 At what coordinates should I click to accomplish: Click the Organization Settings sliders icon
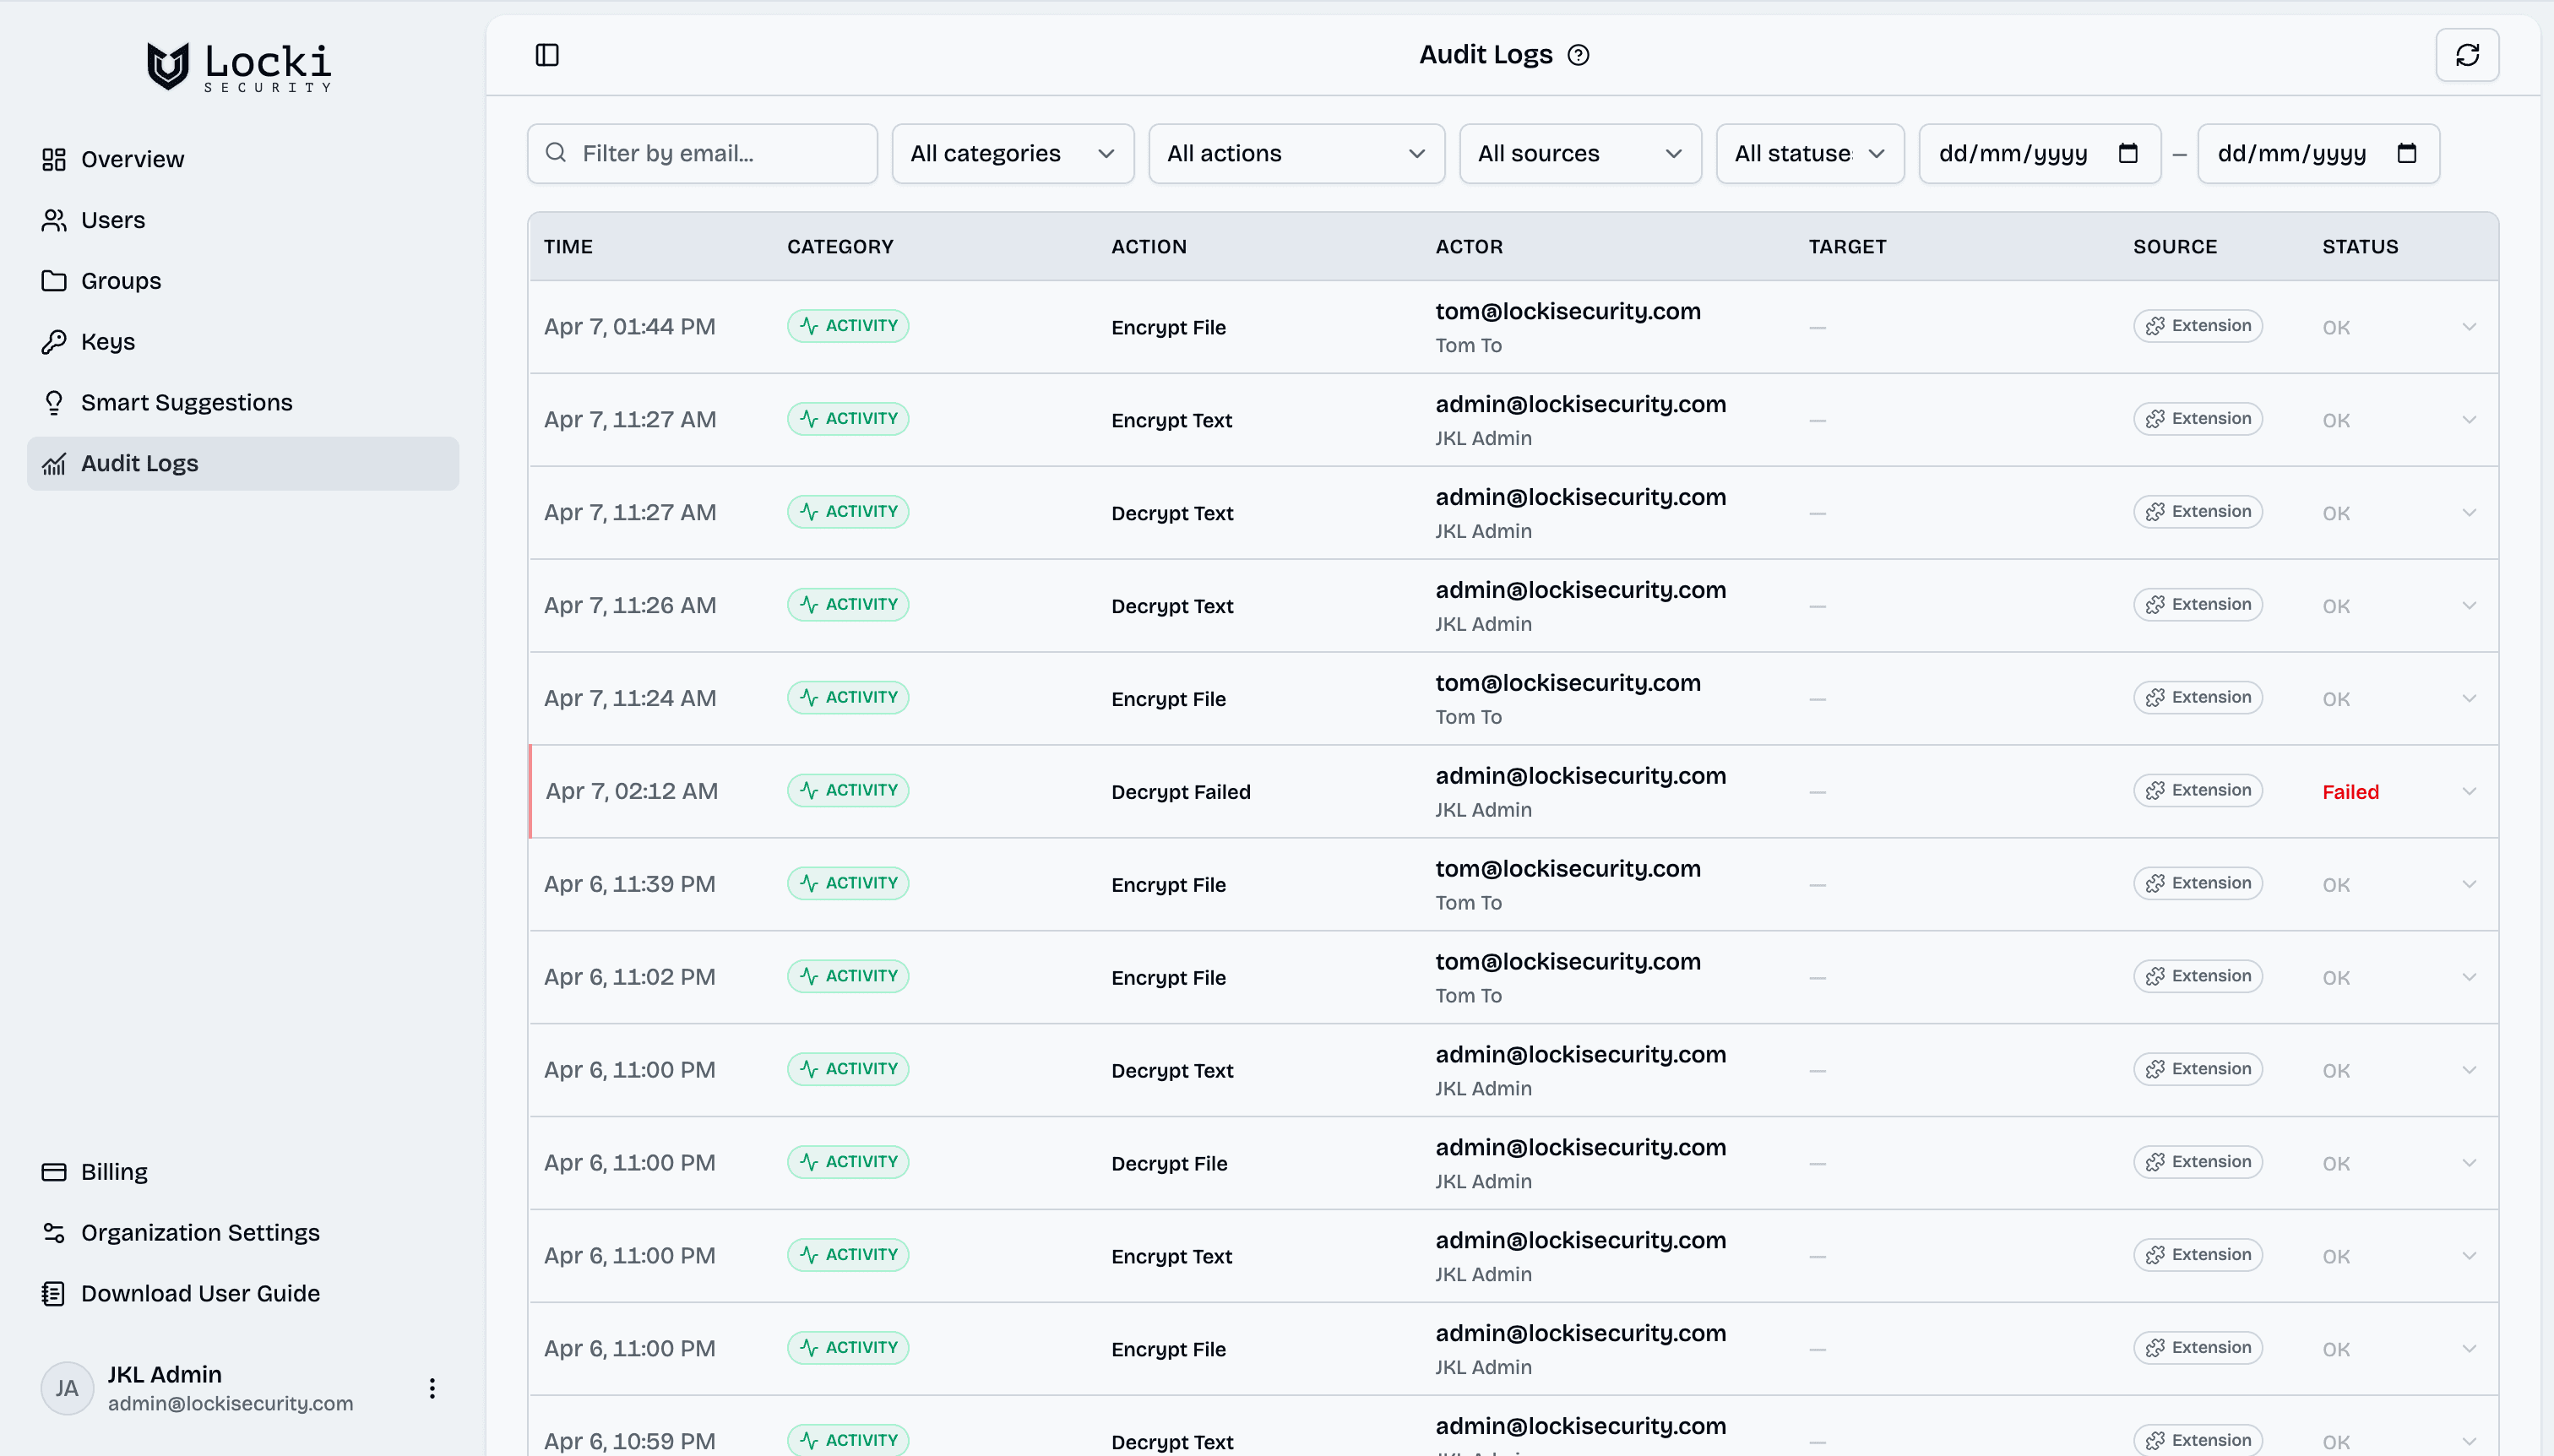54,1233
